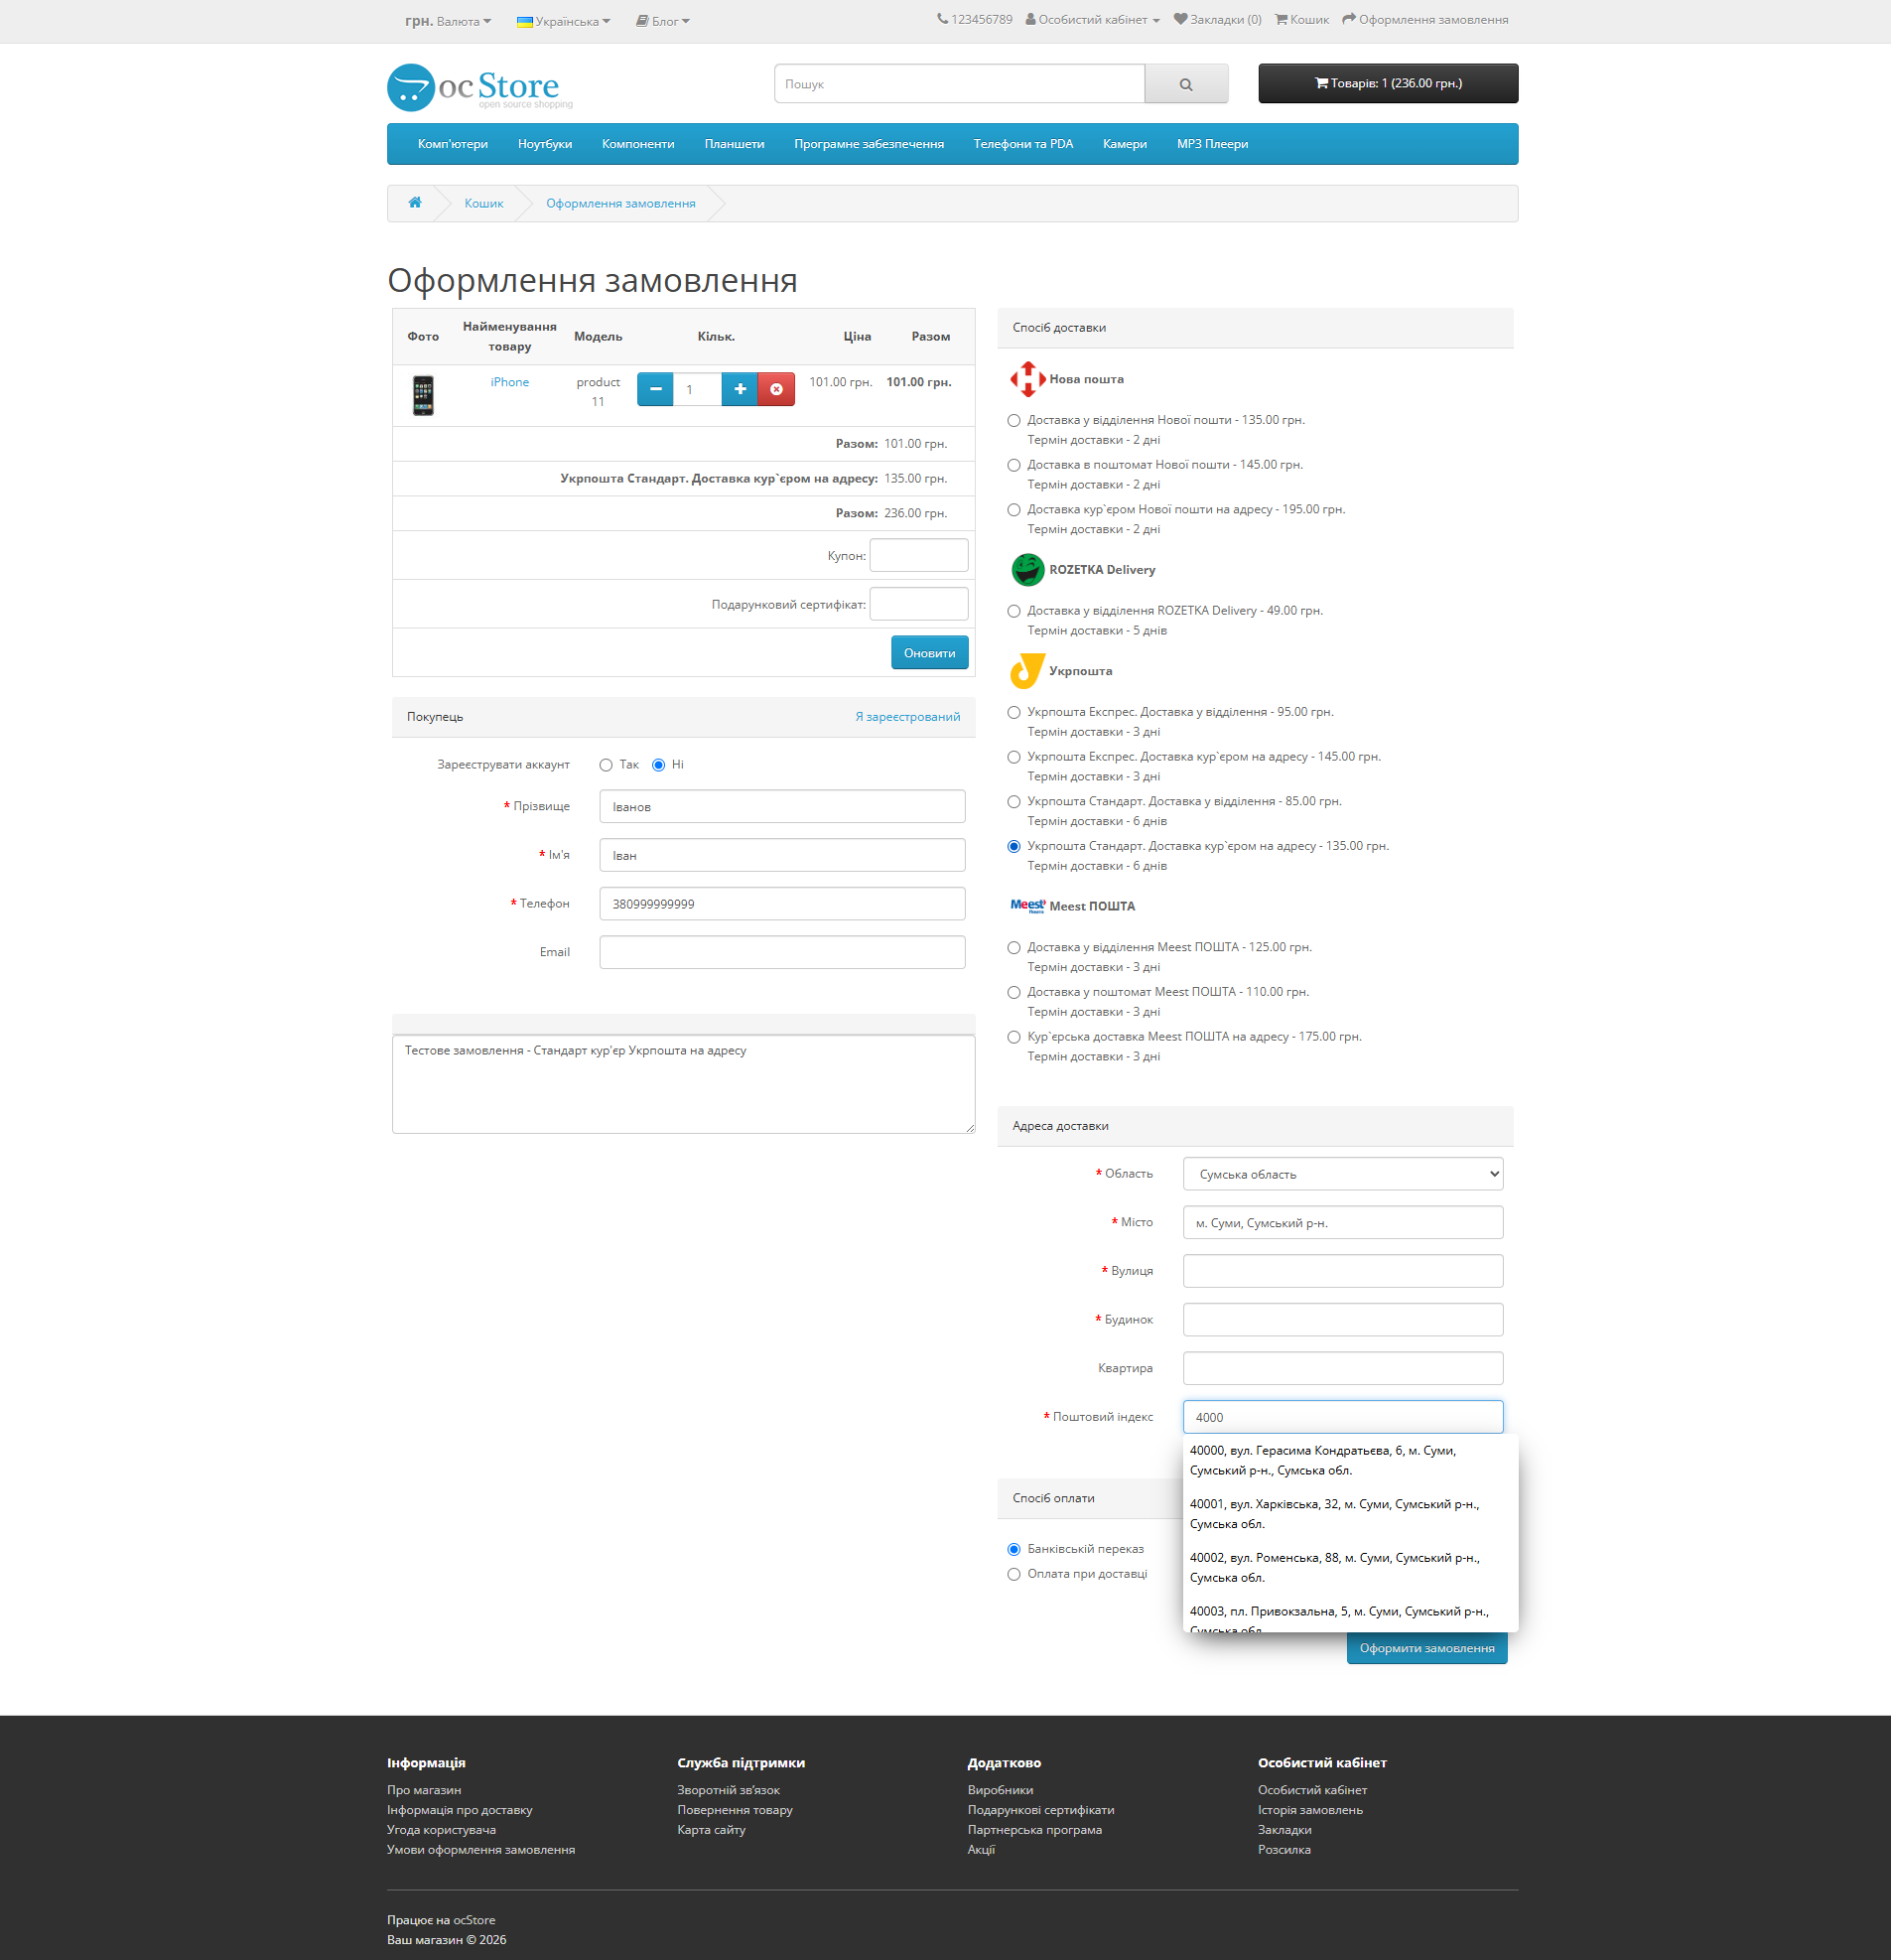The height and width of the screenshot is (1960, 1891).
Task: Select ROZETKA Delivery branch option
Action: (x=1014, y=612)
